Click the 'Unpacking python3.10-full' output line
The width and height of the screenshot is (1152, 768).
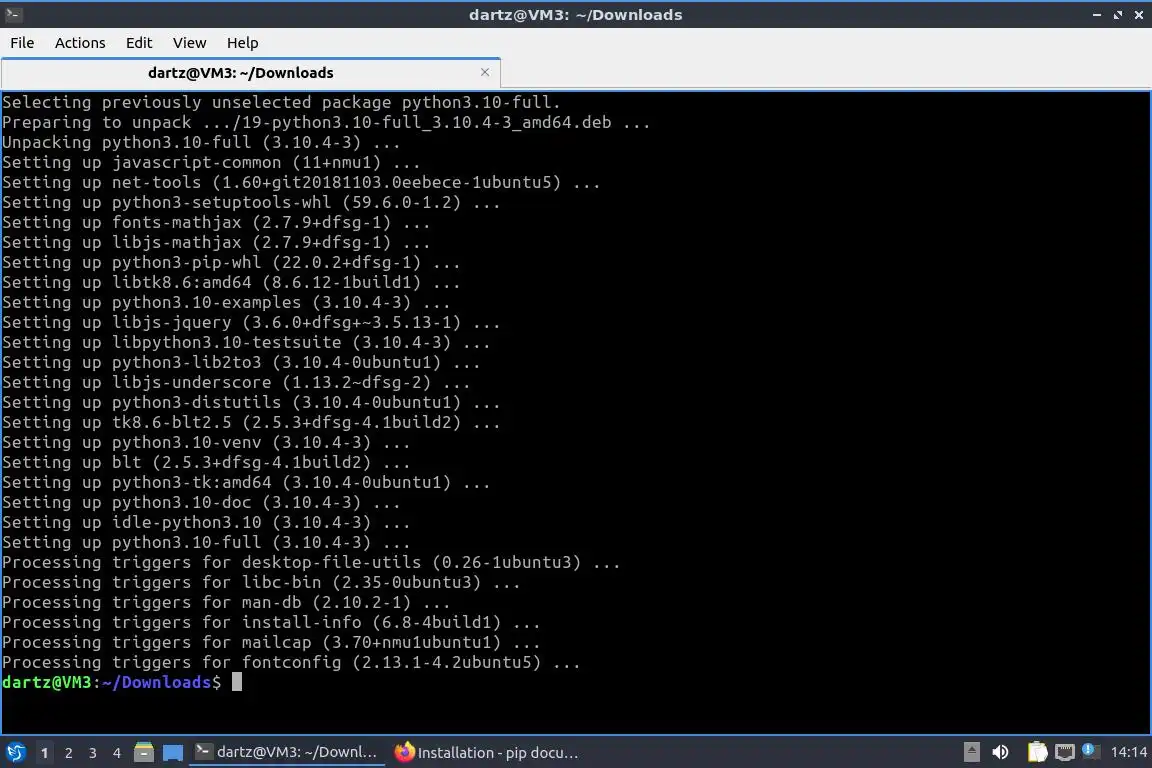[201, 142]
